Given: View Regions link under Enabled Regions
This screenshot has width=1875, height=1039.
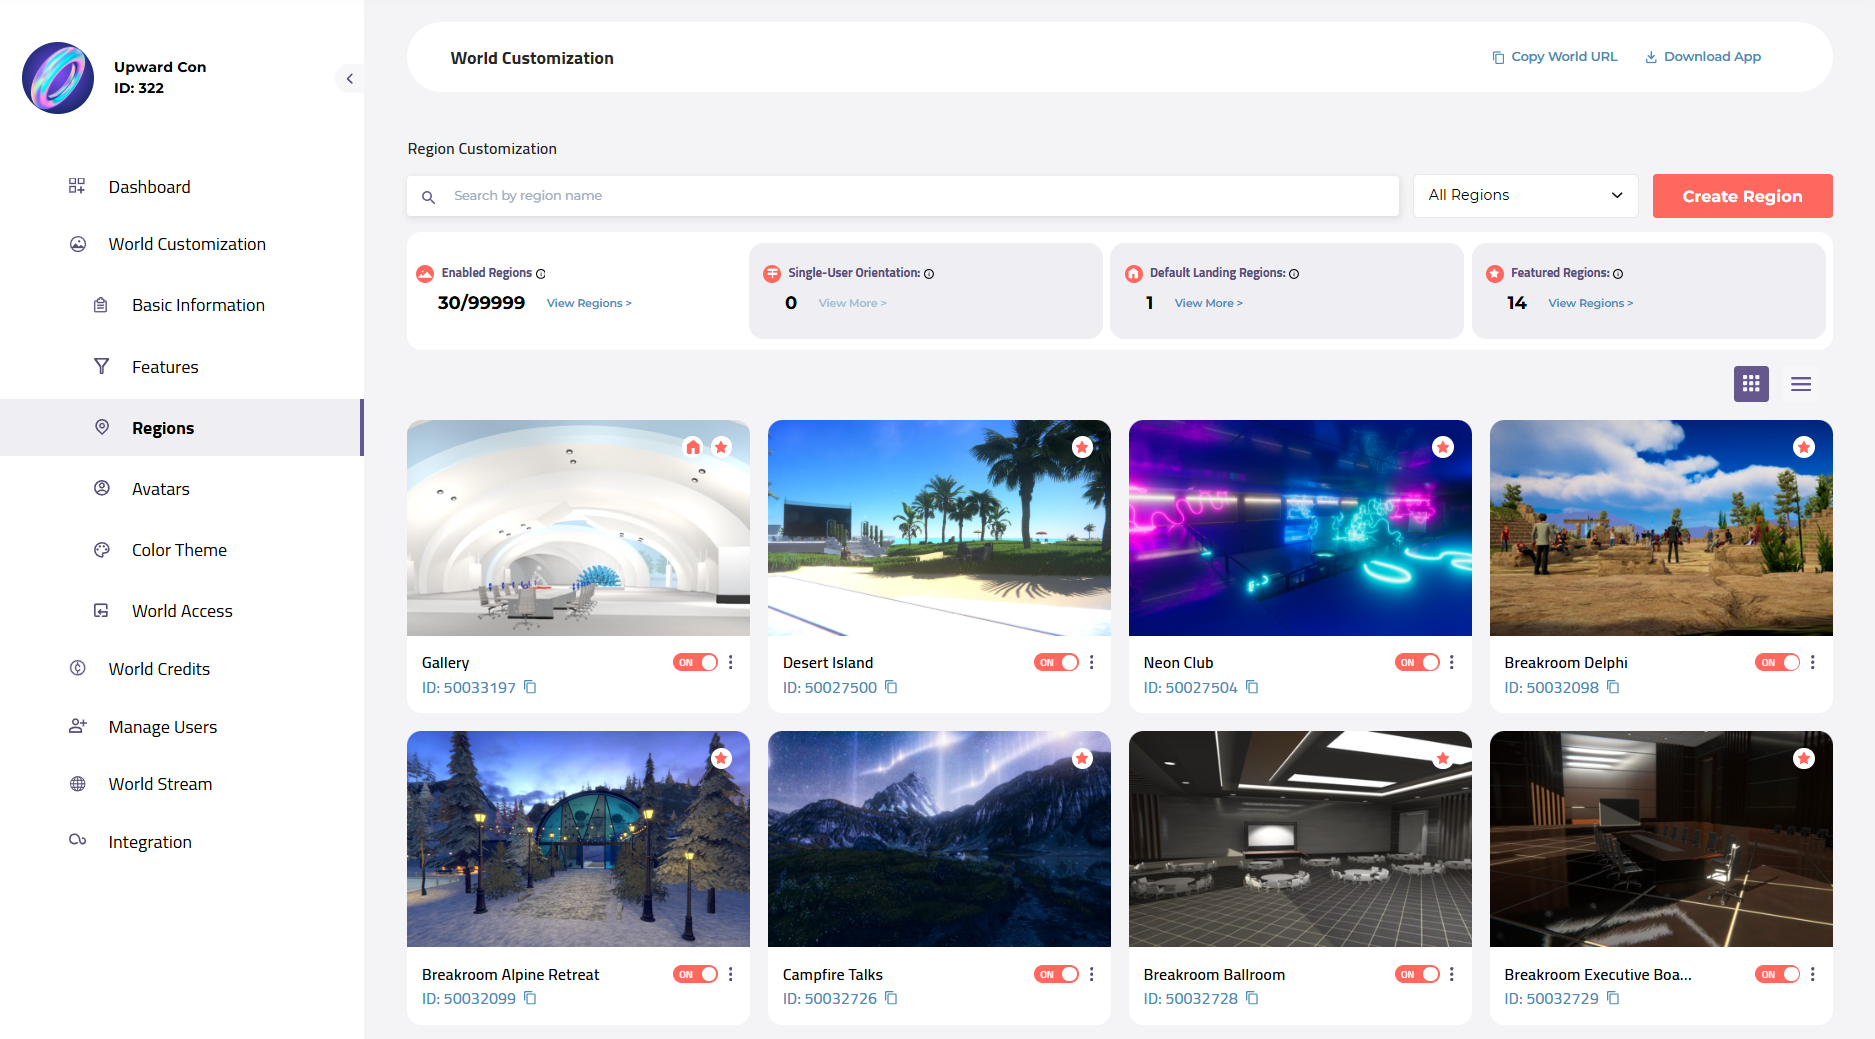Looking at the screenshot, I should [x=589, y=303].
